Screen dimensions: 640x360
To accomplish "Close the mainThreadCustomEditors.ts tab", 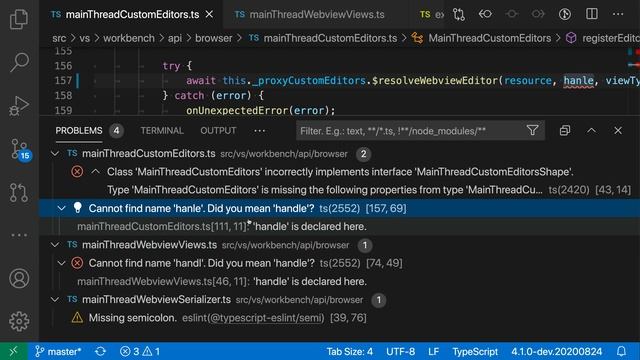I will [209, 14].
